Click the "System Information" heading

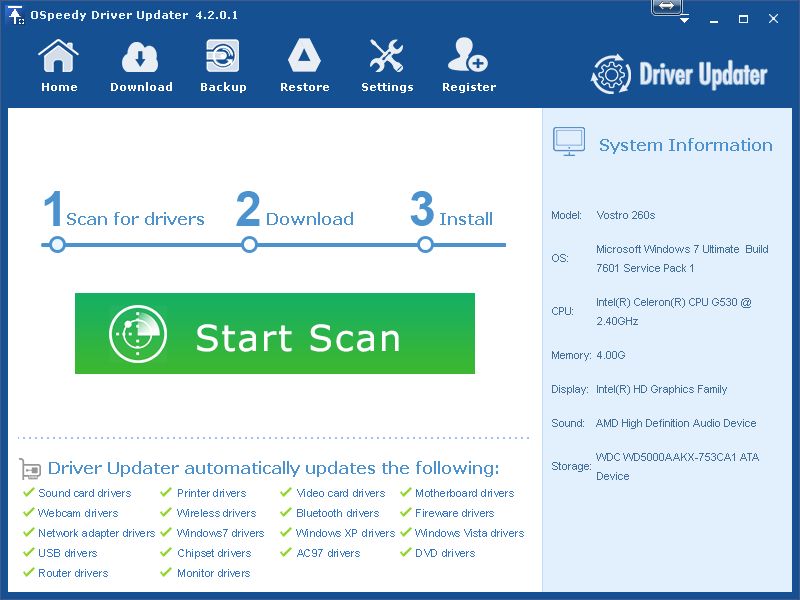point(685,145)
